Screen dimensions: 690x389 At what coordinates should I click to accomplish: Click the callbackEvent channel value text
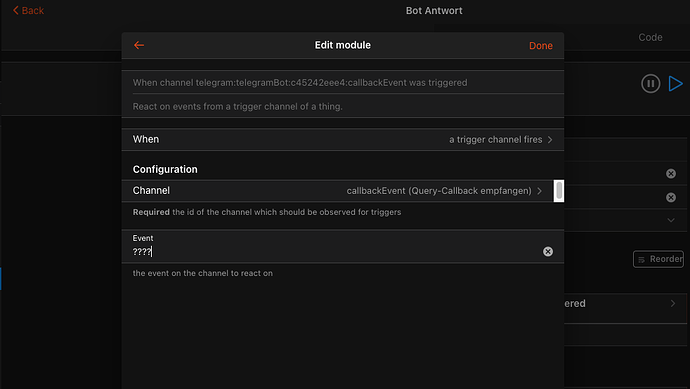point(439,191)
